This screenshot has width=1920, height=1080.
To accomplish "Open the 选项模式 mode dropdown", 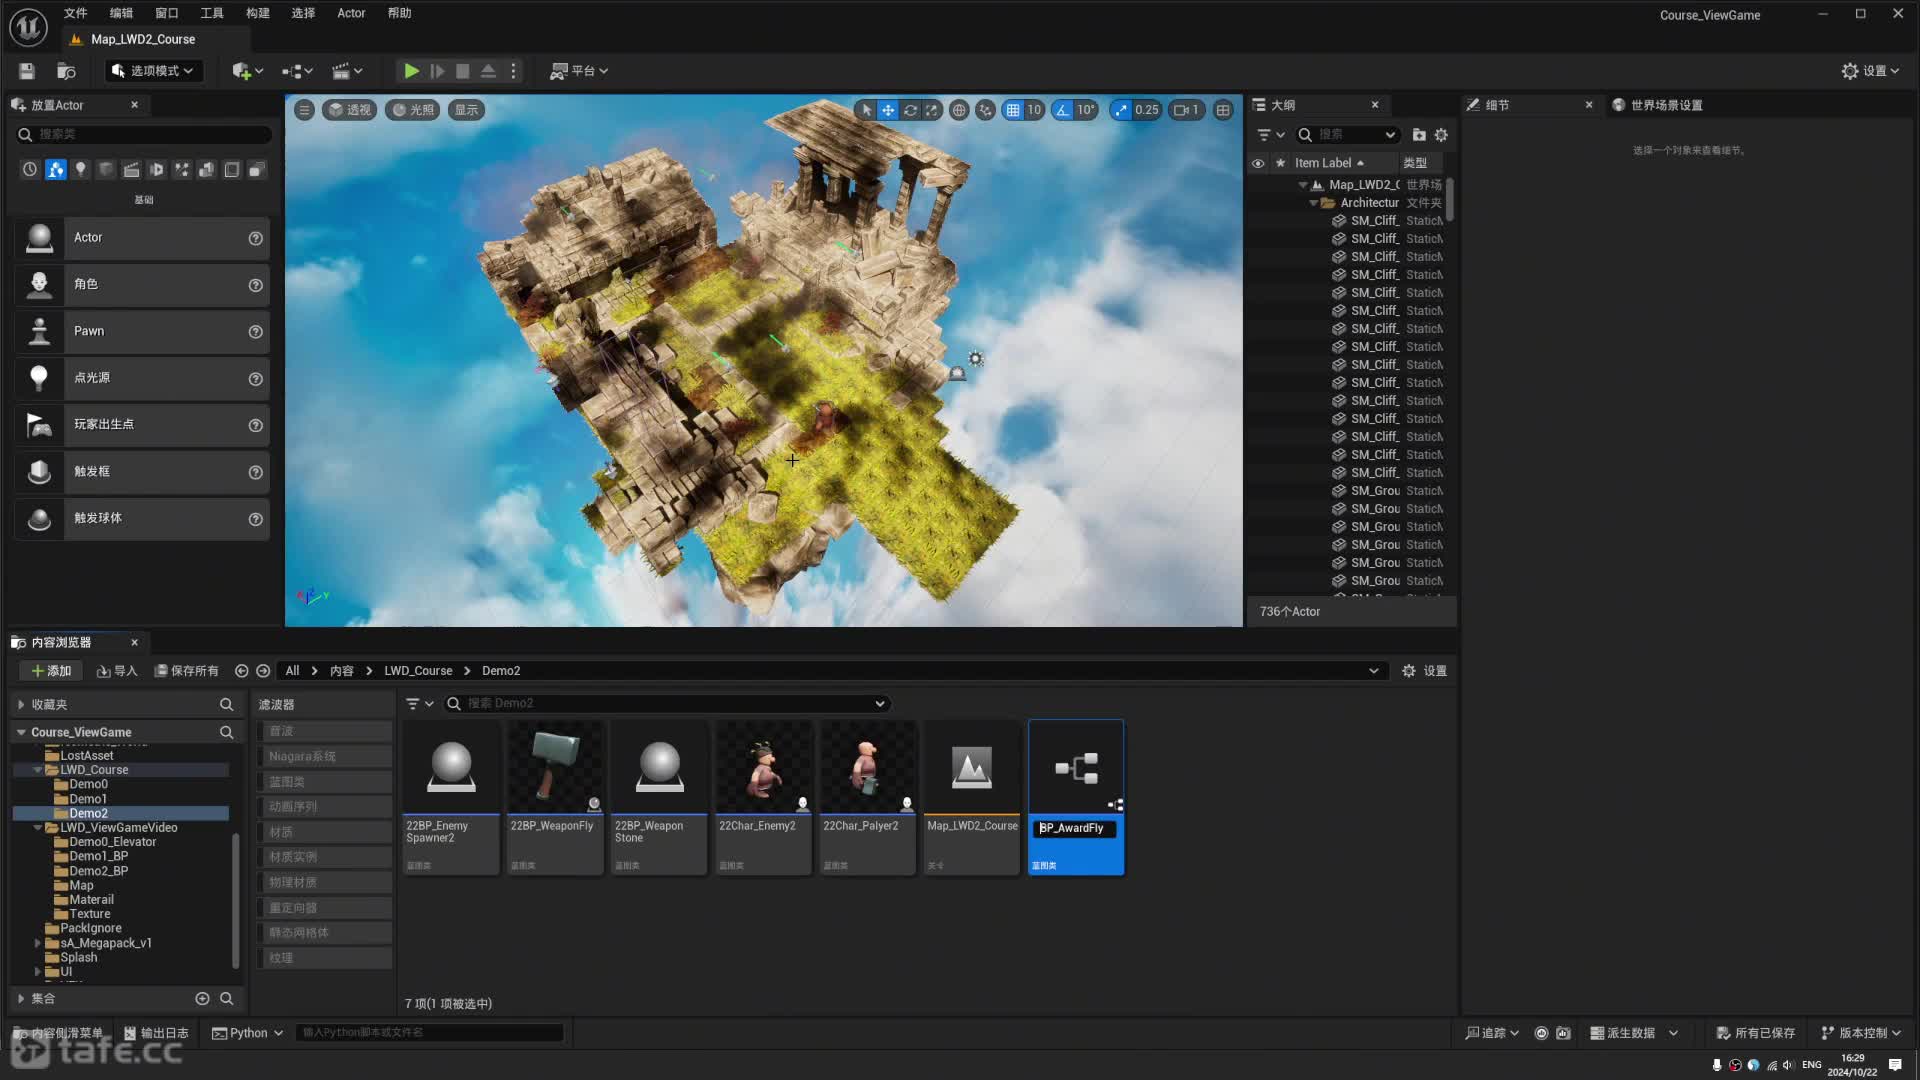I will pos(153,71).
